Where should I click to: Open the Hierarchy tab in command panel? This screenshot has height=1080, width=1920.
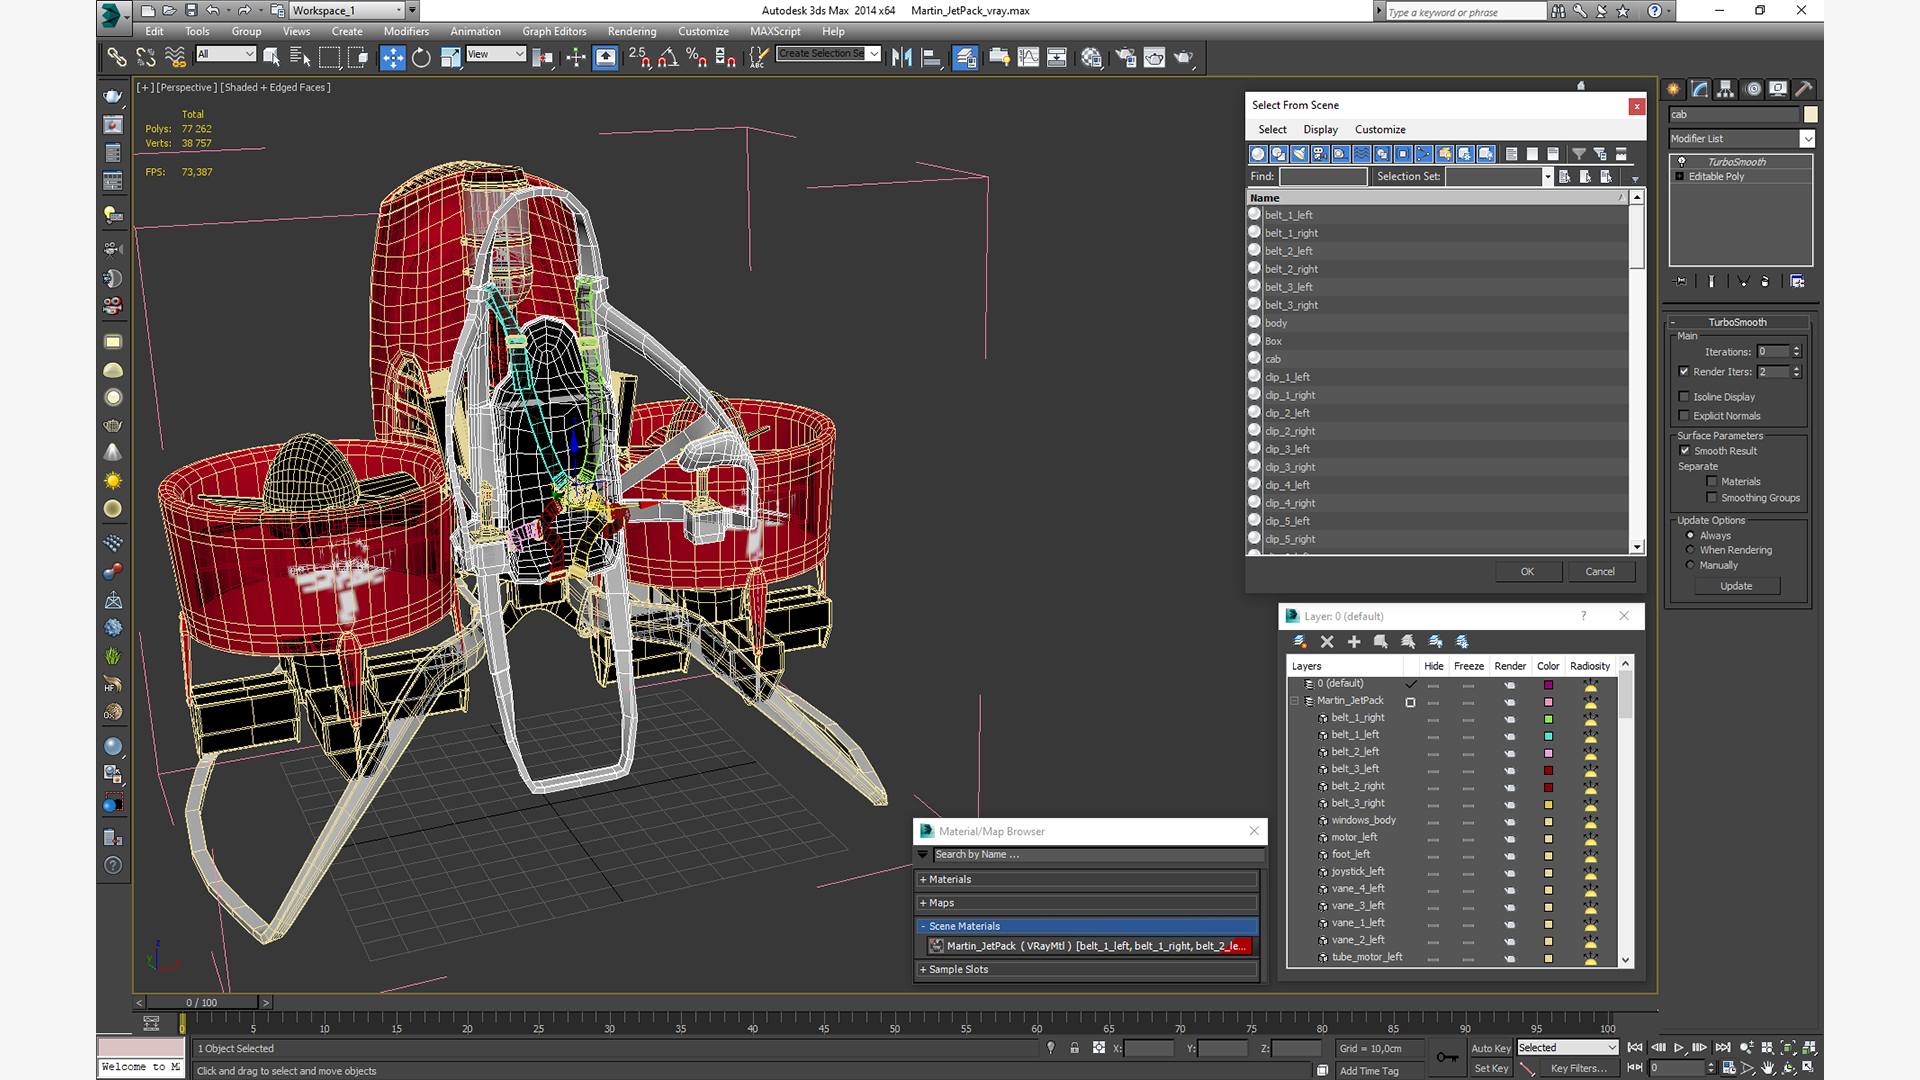(1726, 89)
